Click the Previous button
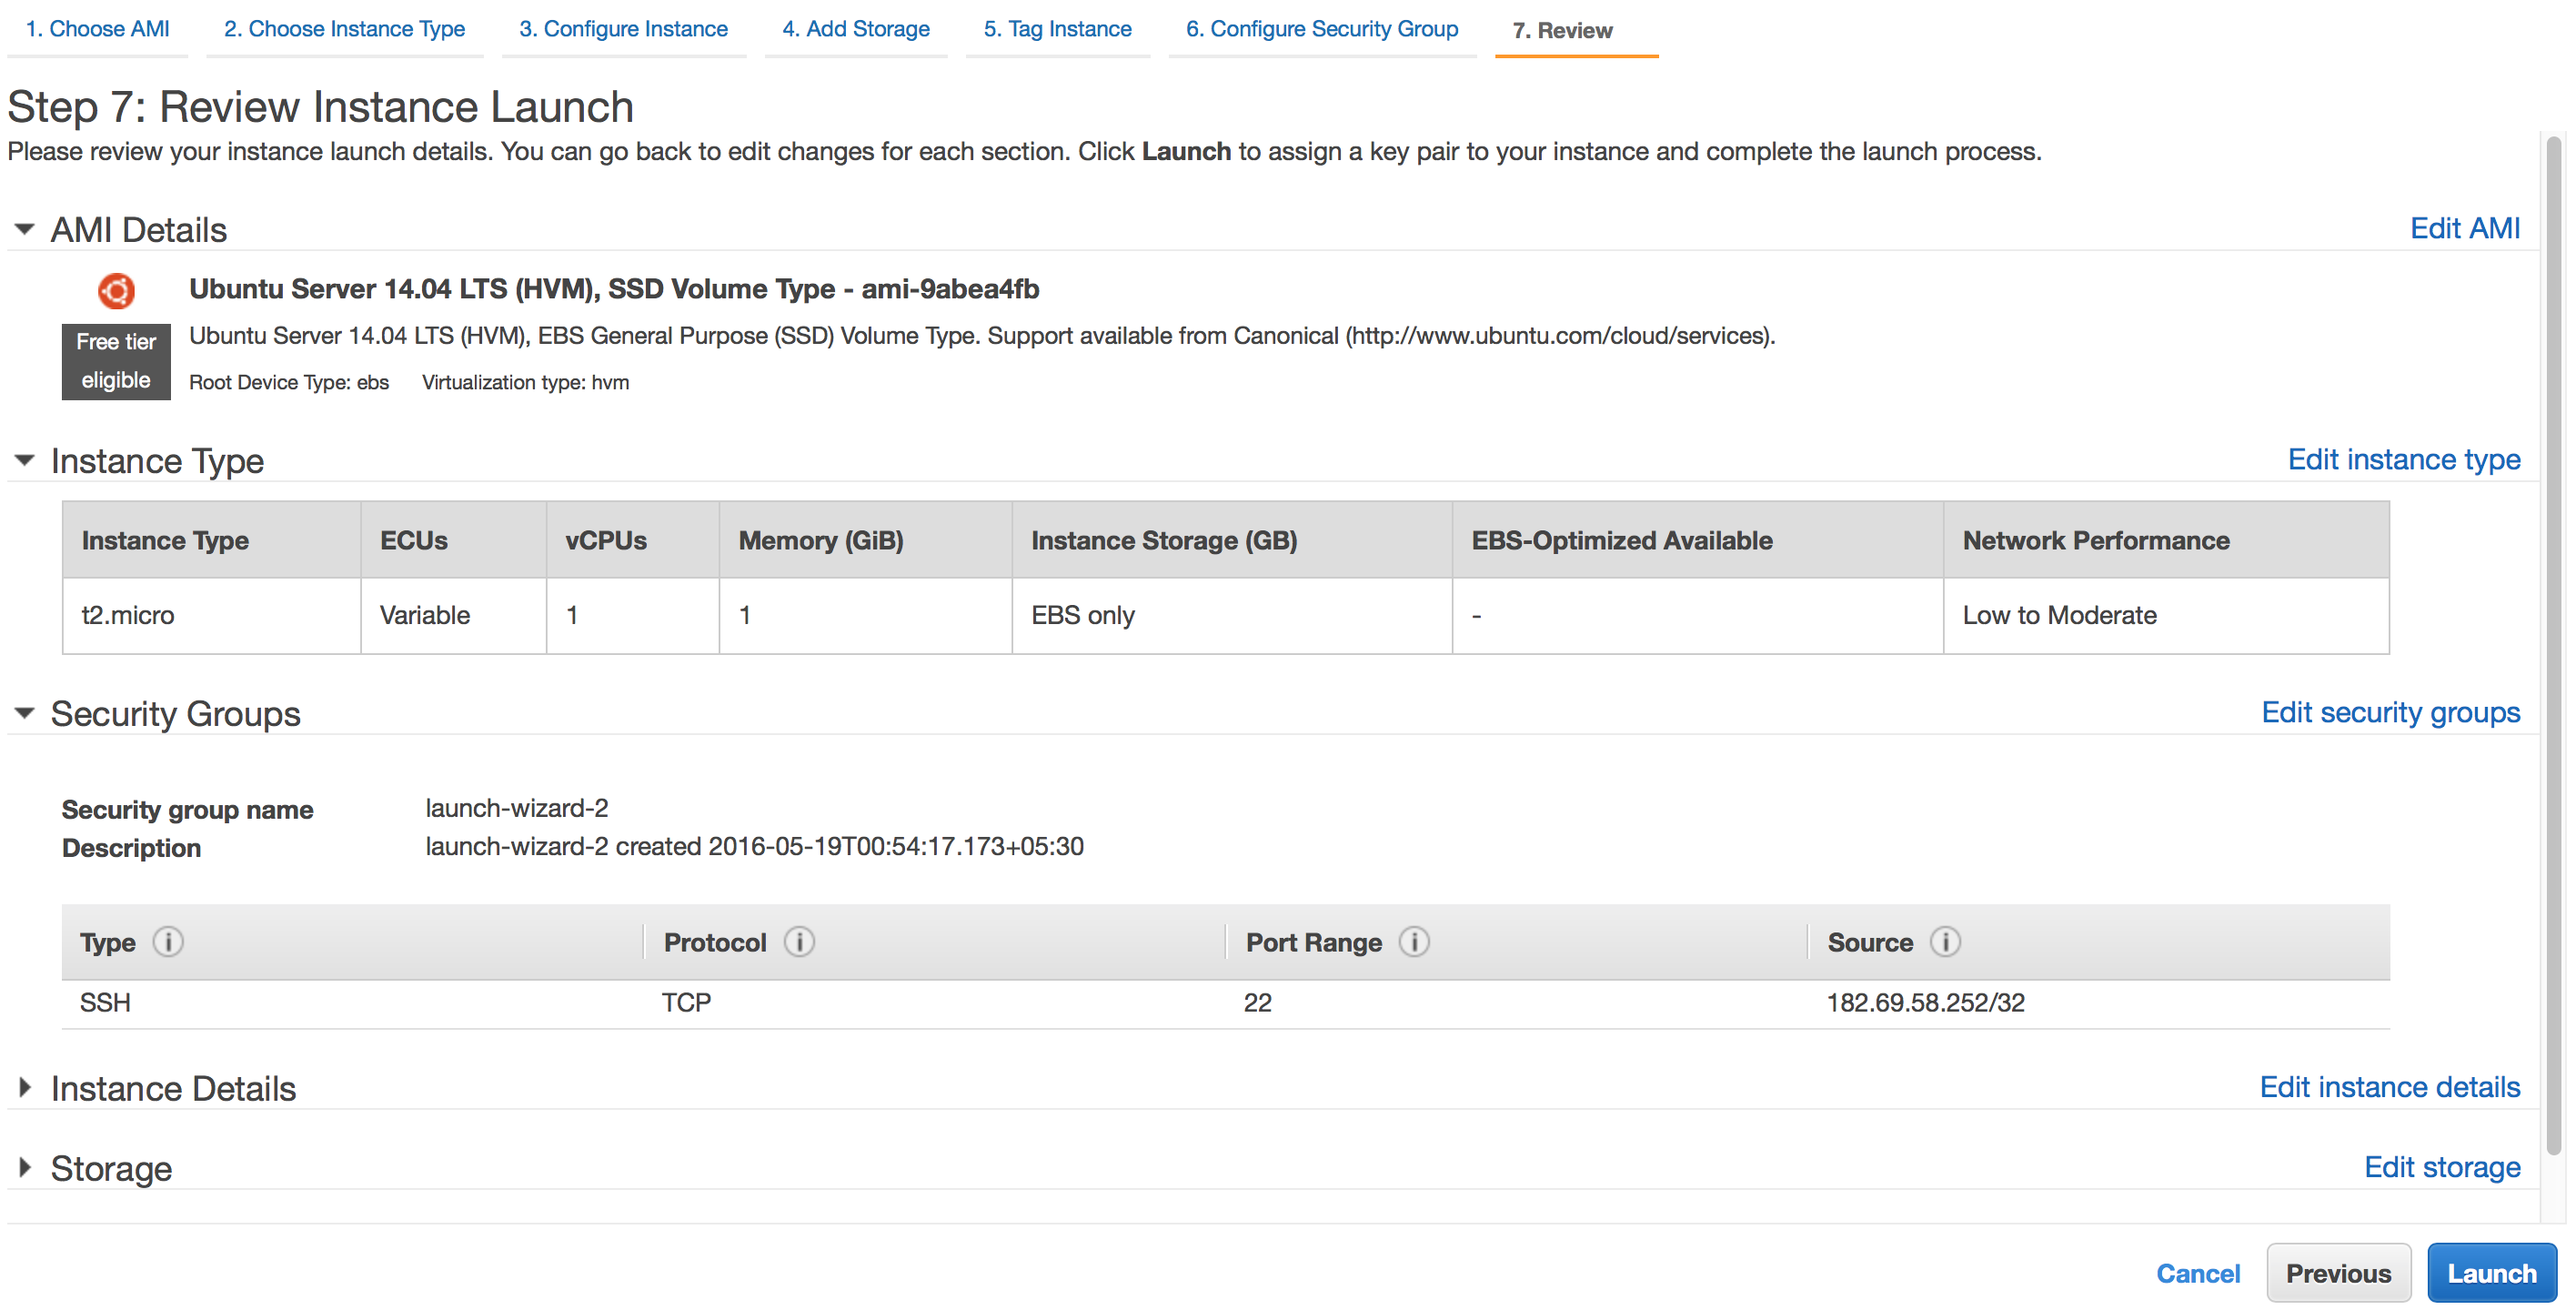Screen dimensions: 2576x1310 [x=2337, y=1273]
